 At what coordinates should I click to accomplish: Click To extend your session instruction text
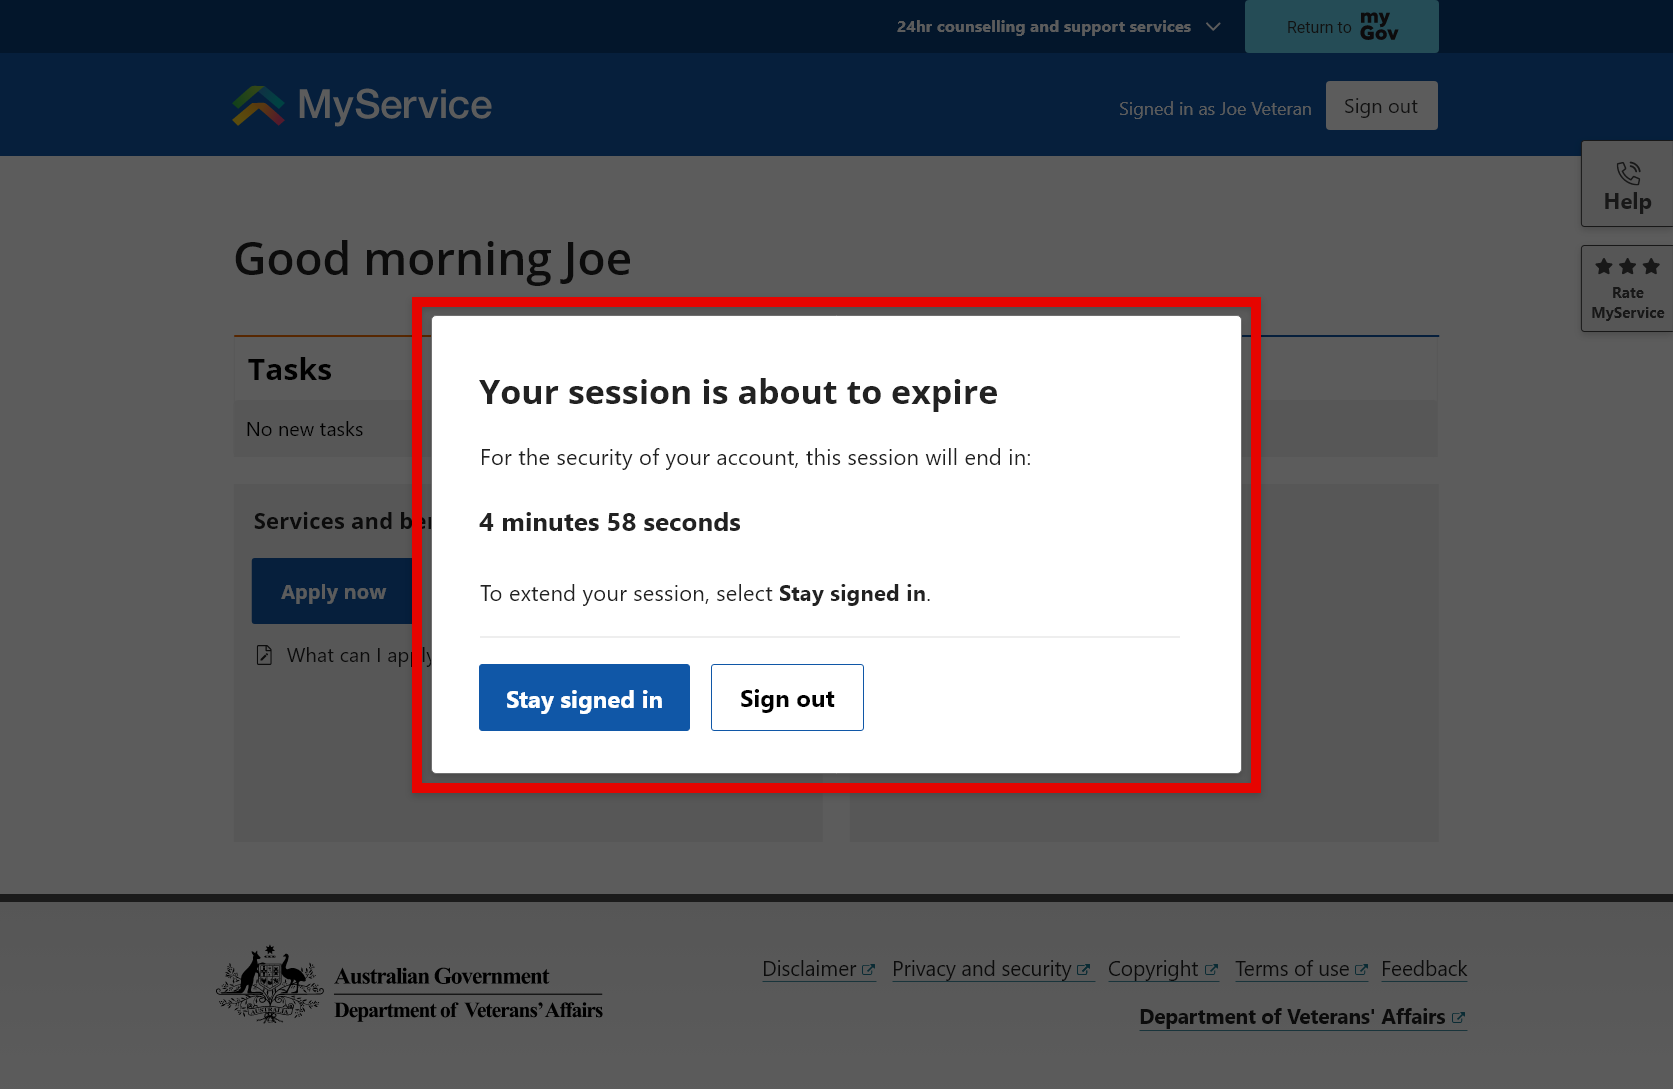pyautogui.click(x=705, y=594)
